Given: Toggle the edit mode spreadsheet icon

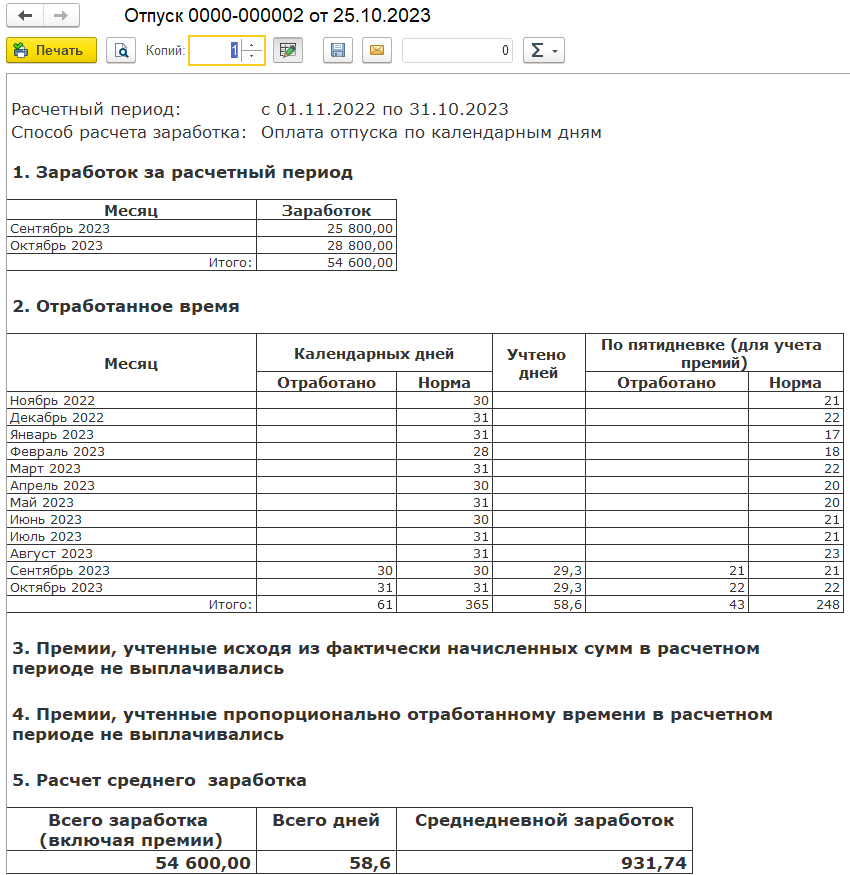Looking at the screenshot, I should pyautogui.click(x=288, y=50).
